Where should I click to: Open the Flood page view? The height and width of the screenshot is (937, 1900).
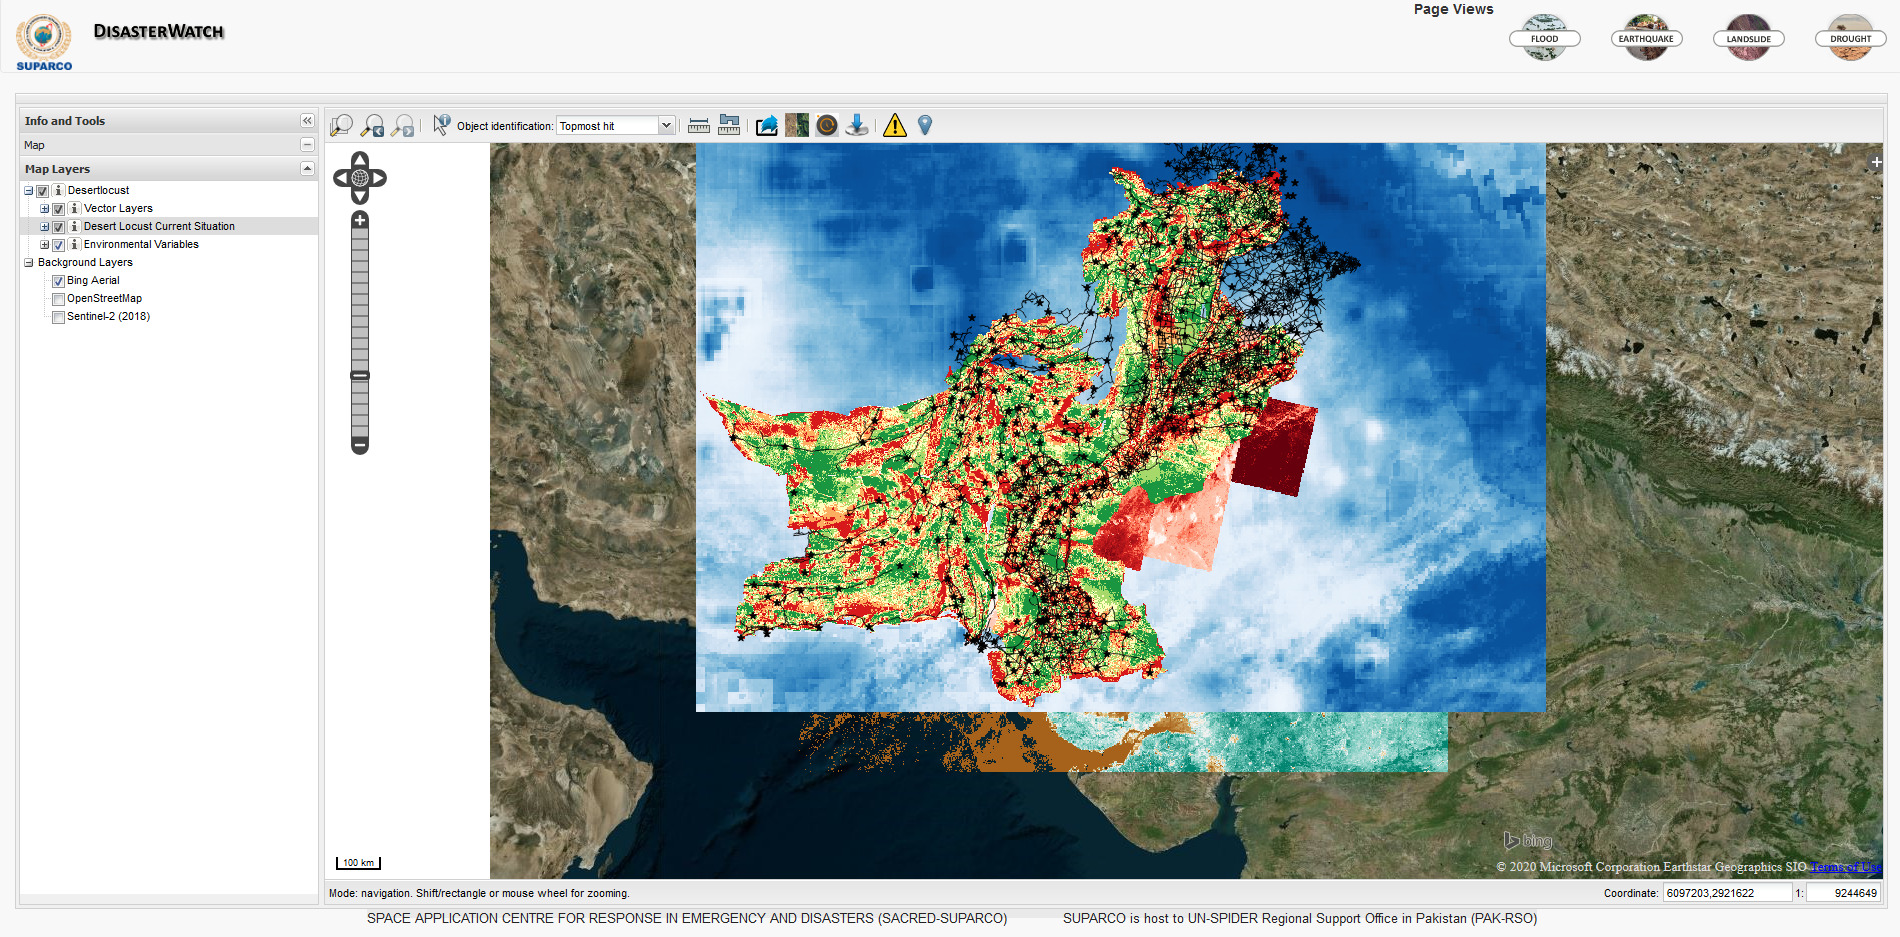tap(1544, 39)
